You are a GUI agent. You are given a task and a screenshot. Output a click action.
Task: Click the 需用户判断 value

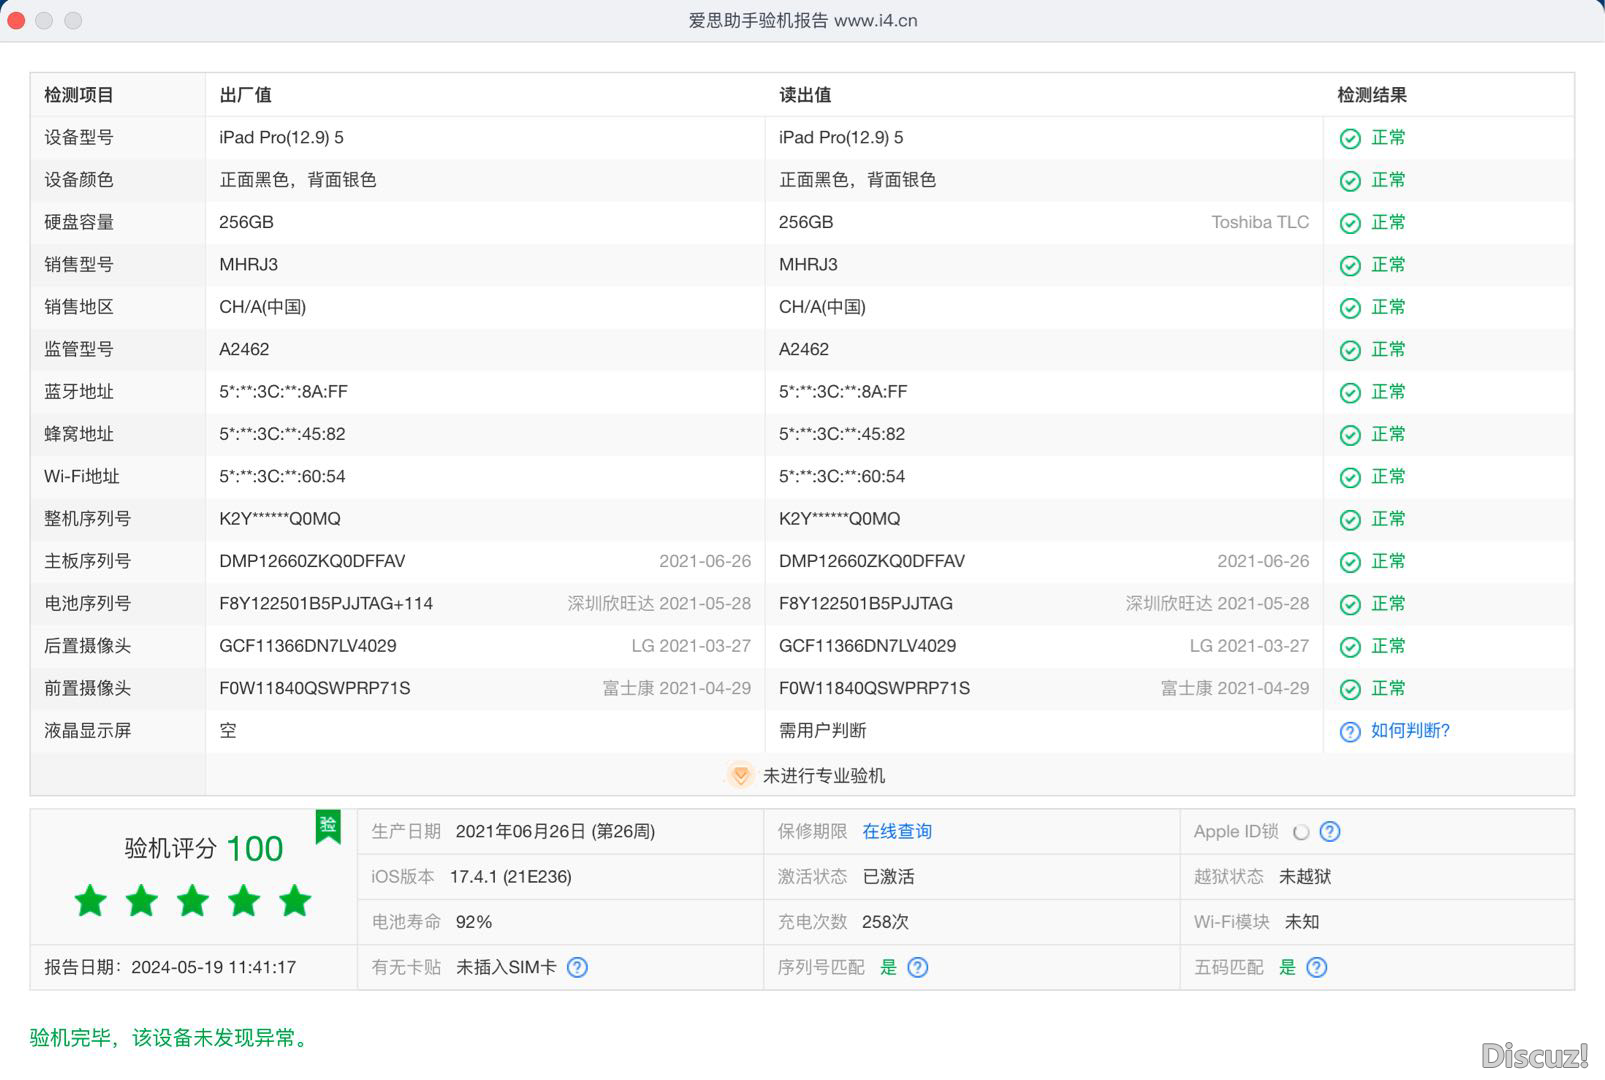[x=822, y=730]
